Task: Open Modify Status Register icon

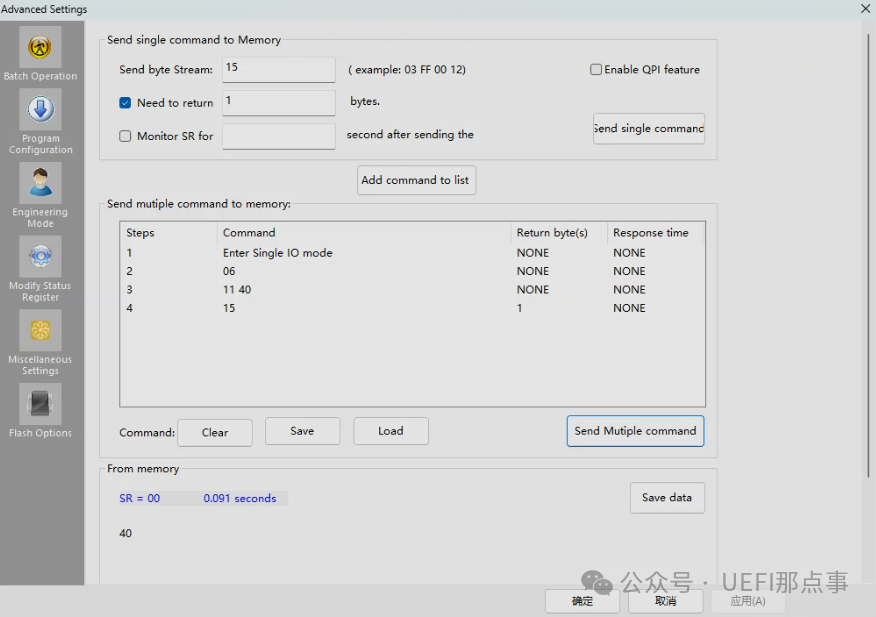Action: click(40, 257)
